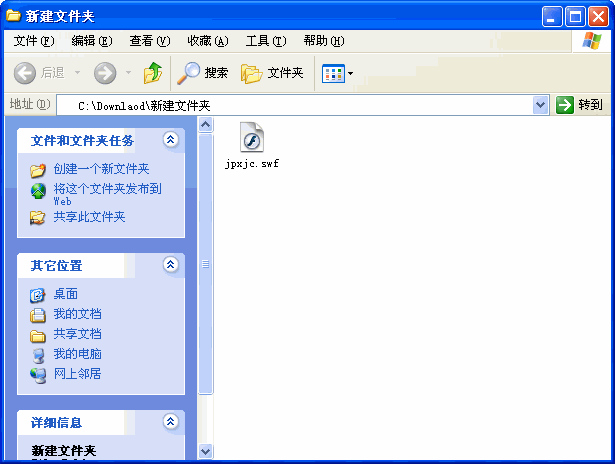
Task: Open the Search (搜索) tool
Action: pos(202,73)
